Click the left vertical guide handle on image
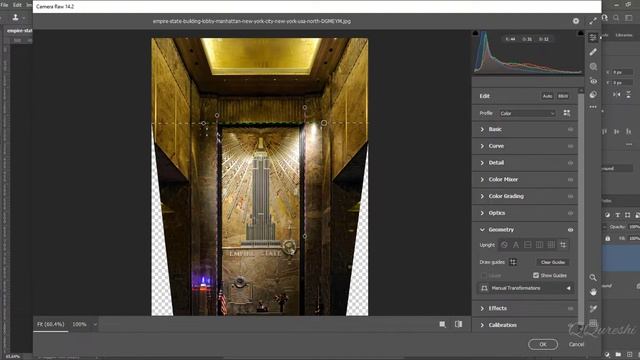The image size is (640, 360). pyautogui.click(x=217, y=116)
